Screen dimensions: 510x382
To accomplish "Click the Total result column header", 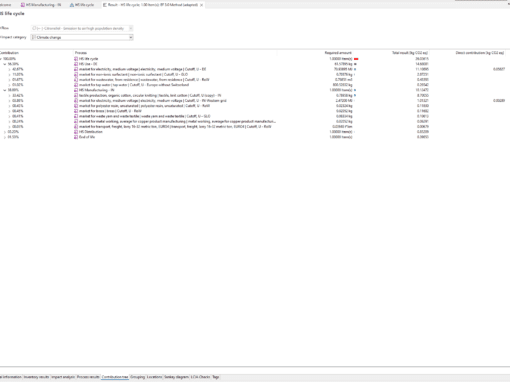I will click(410, 53).
